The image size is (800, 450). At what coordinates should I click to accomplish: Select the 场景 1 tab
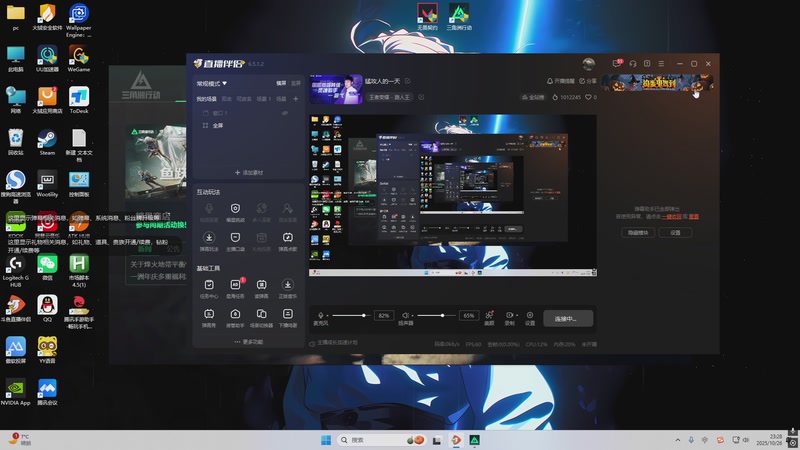pos(264,99)
